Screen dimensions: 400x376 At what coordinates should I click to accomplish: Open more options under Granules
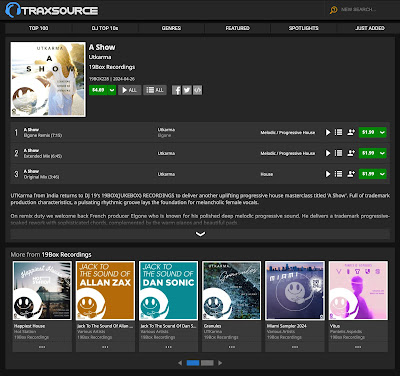[232, 347]
